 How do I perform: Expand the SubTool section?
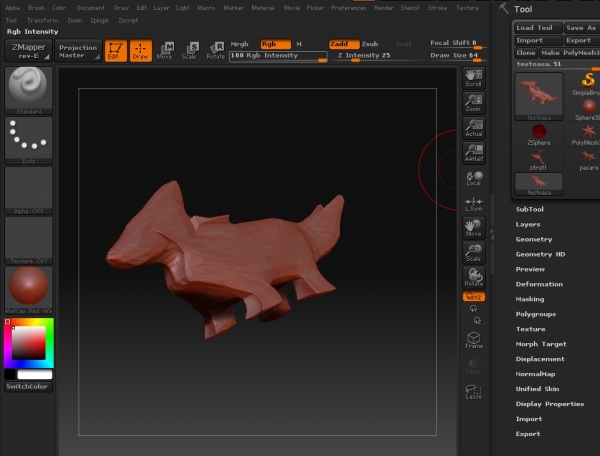click(529, 209)
